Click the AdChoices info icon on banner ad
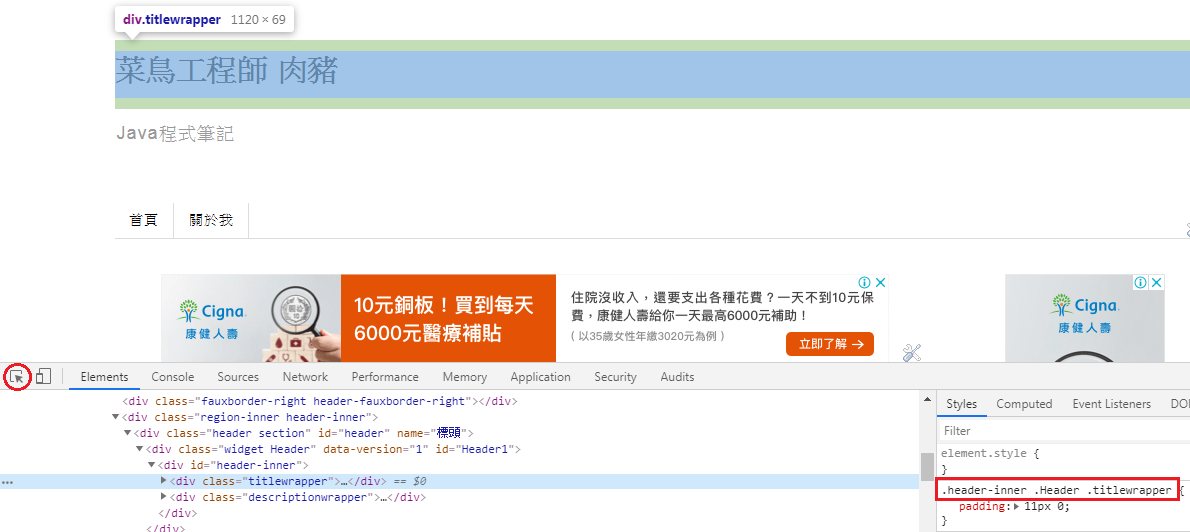This screenshot has height=532, width=1190. tap(864, 283)
